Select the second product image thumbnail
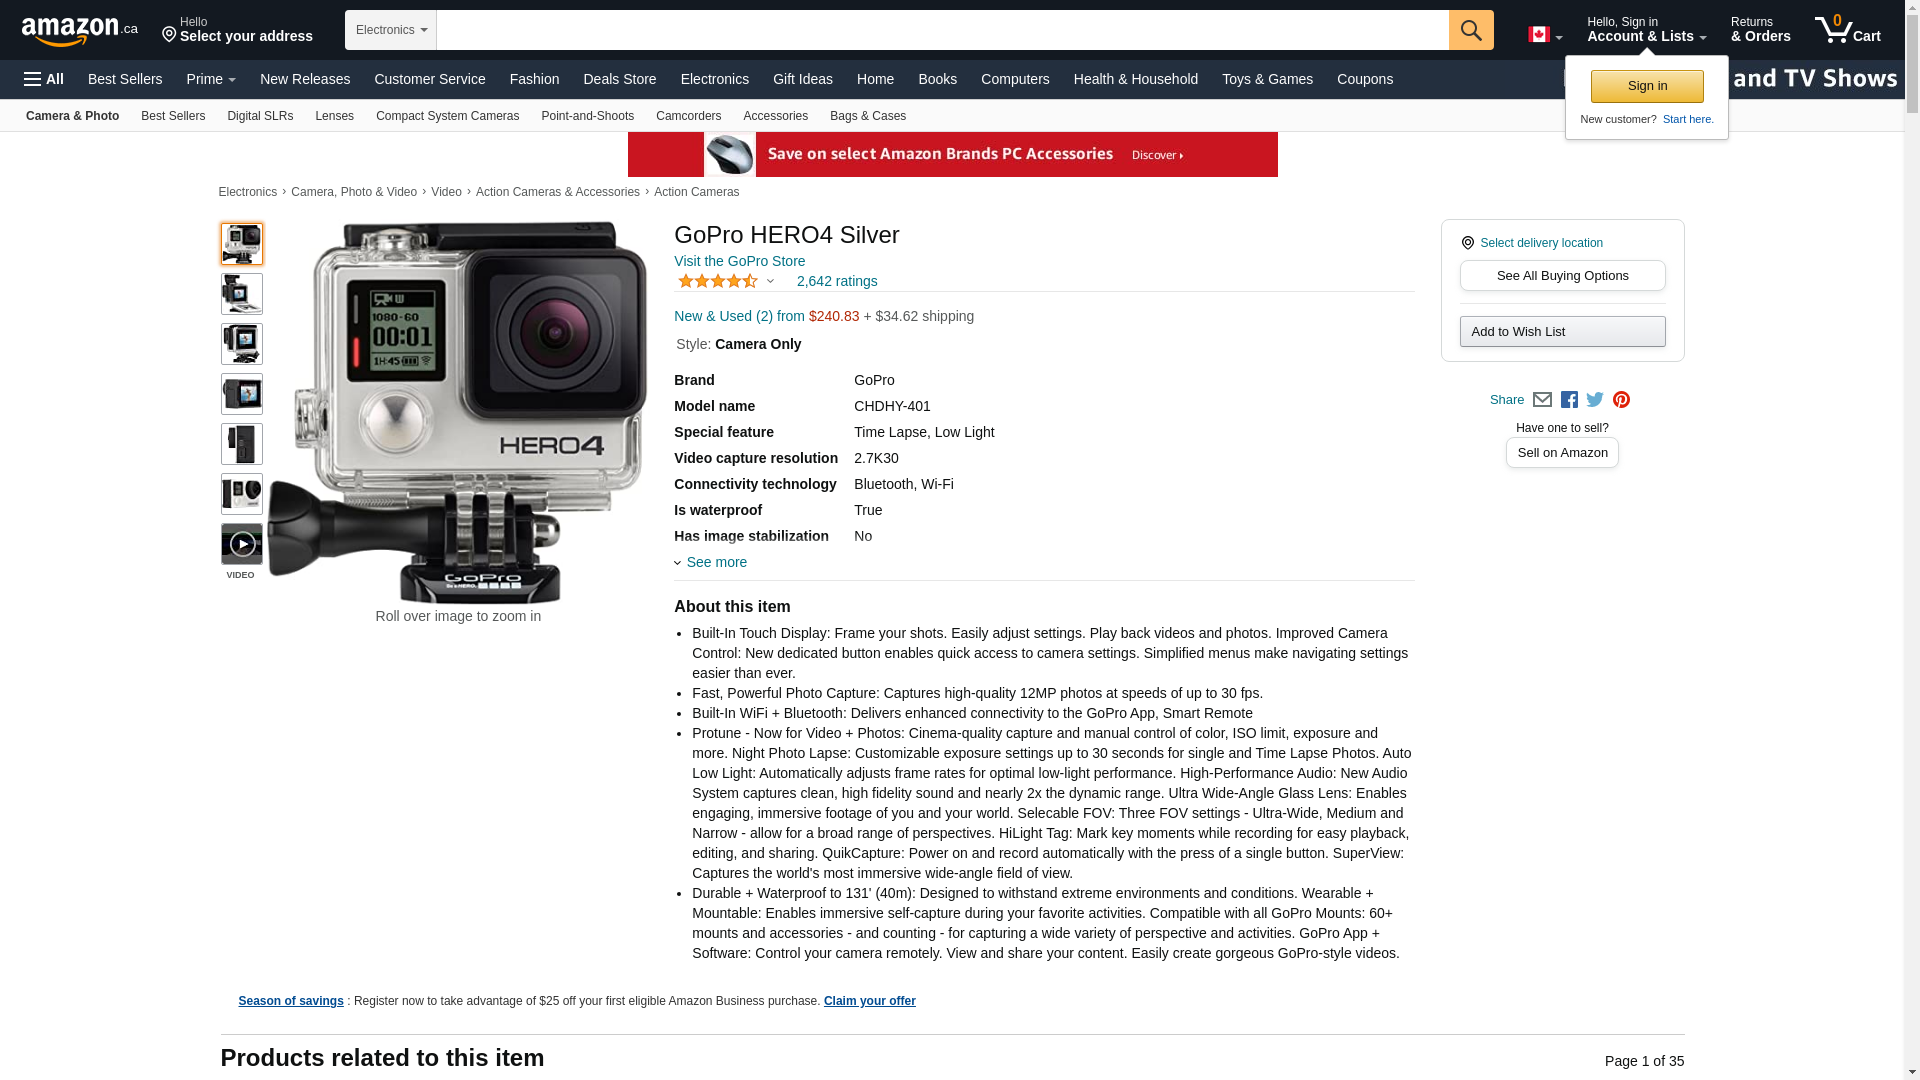The width and height of the screenshot is (1920, 1080). 242,294
